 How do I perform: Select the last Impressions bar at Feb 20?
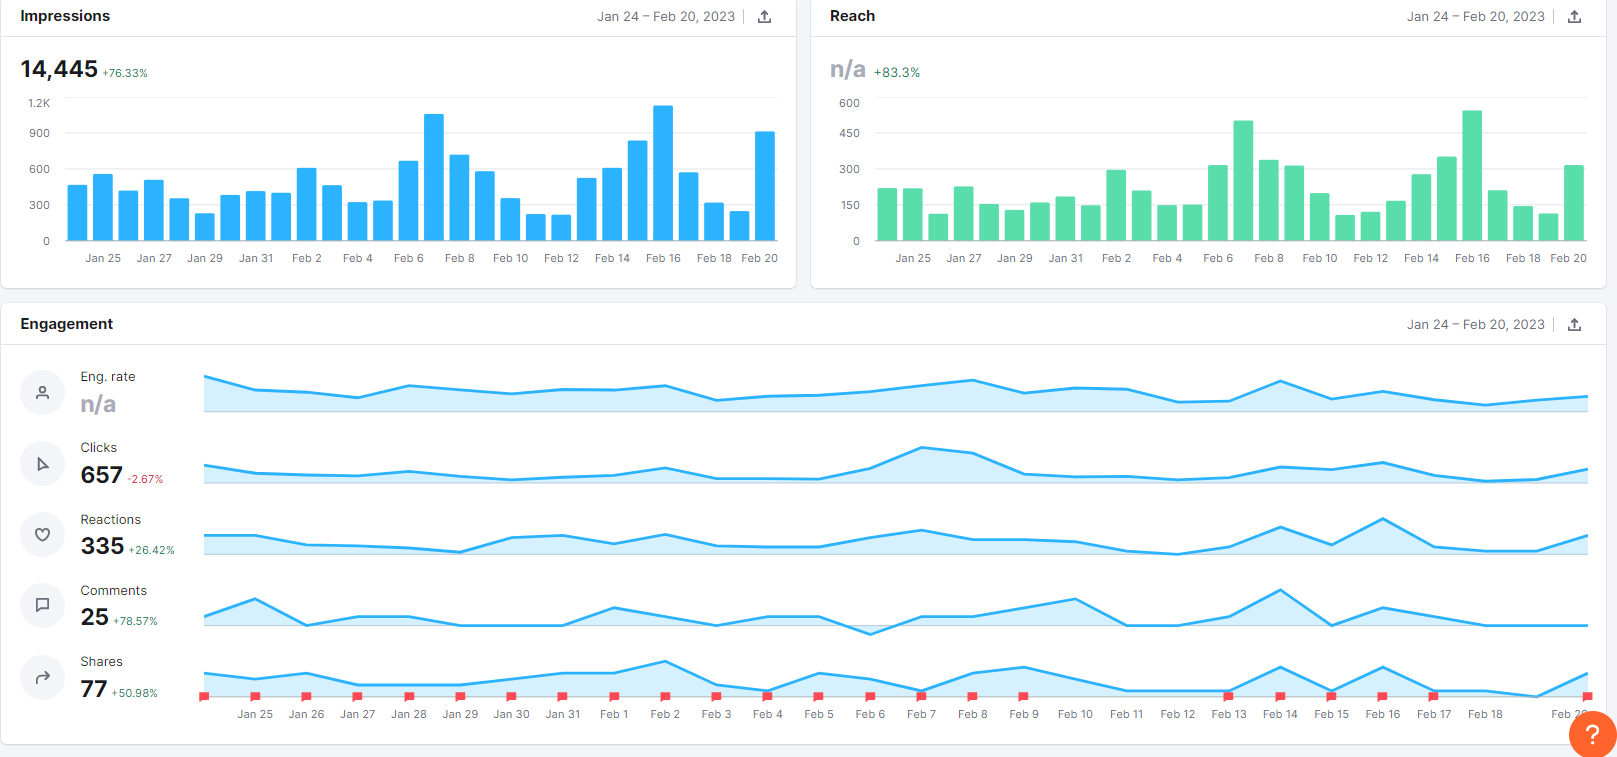click(765, 186)
